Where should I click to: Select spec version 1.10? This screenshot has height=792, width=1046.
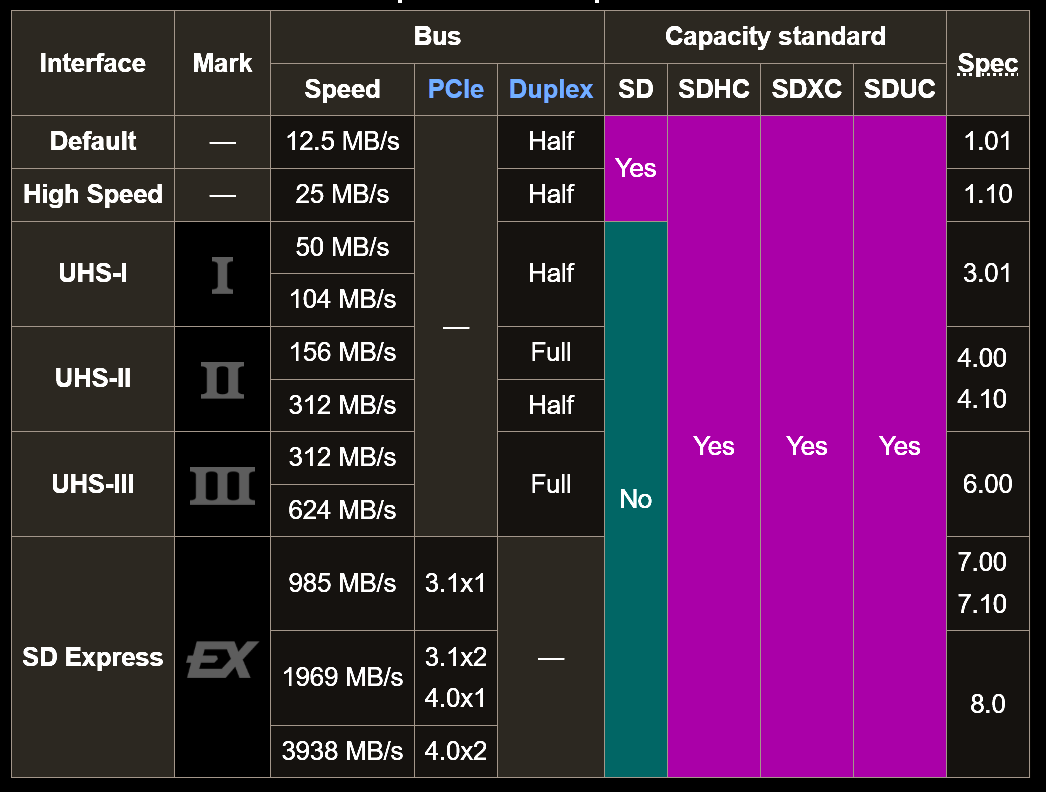click(987, 194)
